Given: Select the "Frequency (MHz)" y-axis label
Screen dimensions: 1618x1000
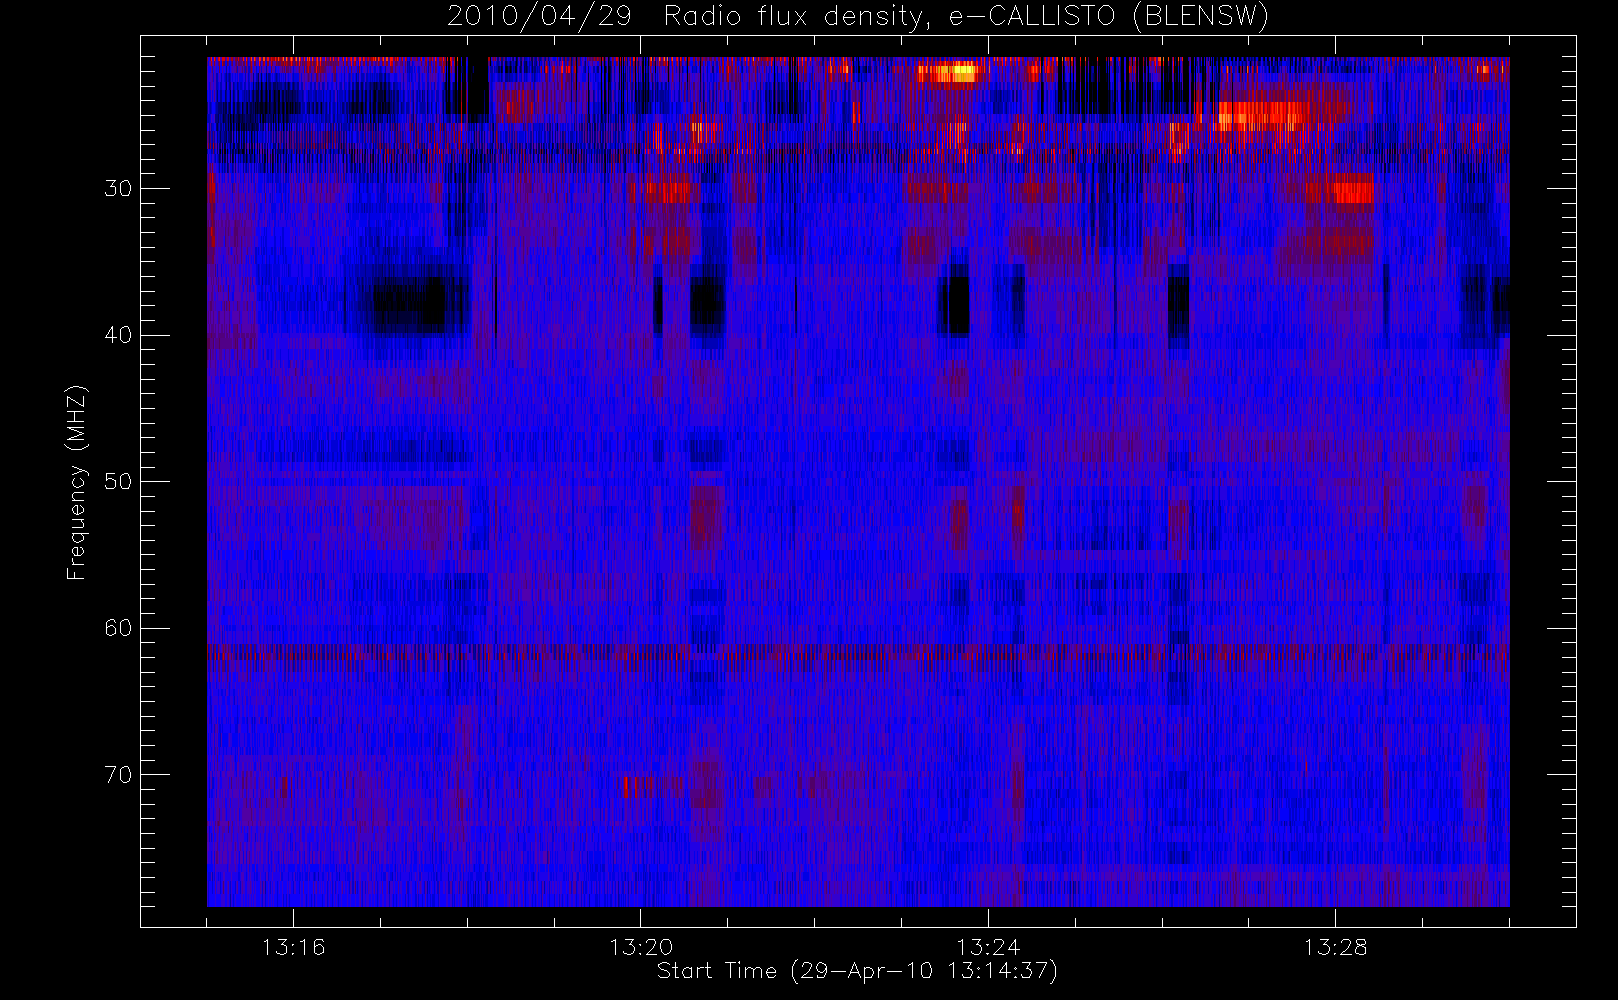Looking at the screenshot, I should (x=77, y=482).
